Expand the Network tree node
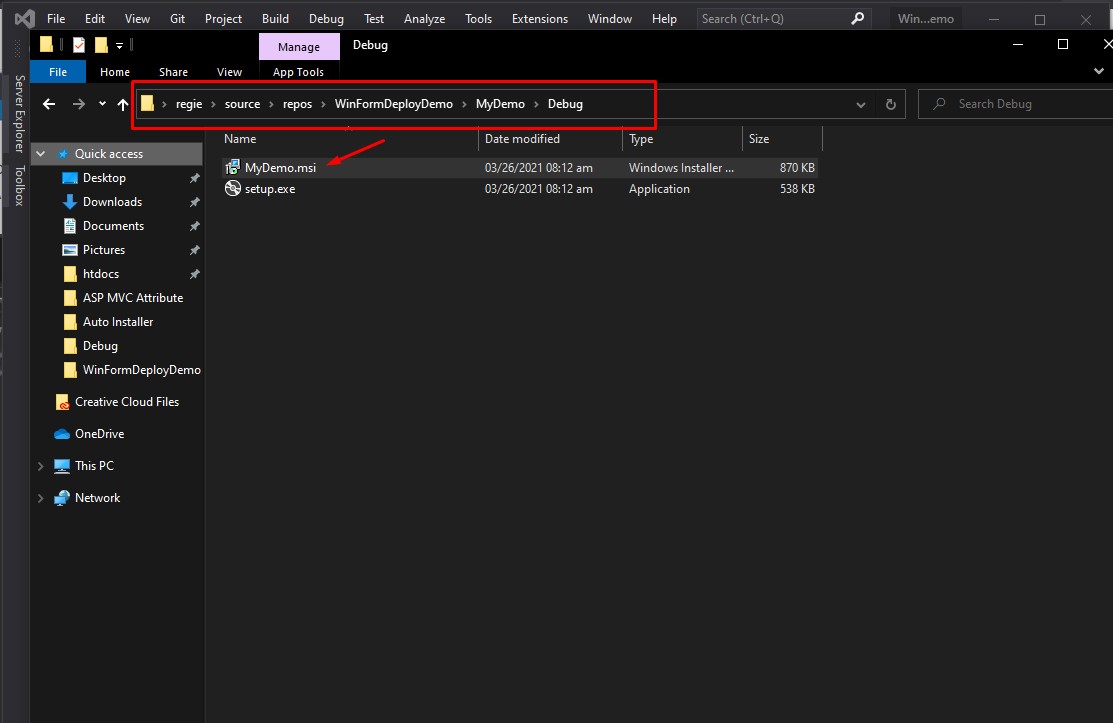This screenshot has width=1113, height=723. (x=41, y=498)
